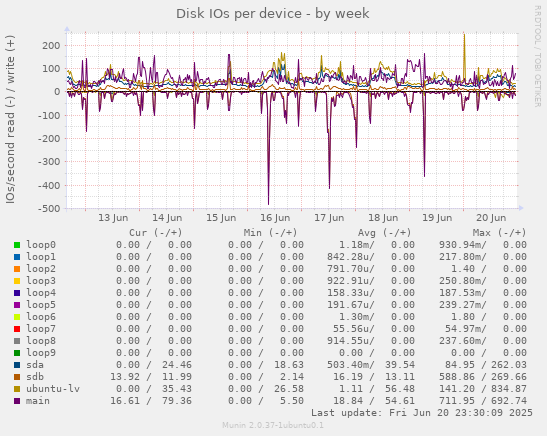
Task: Click the '13 Jun' x-axis label
Action: 113,218
